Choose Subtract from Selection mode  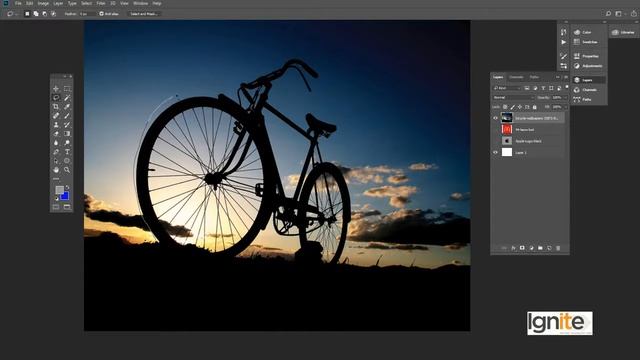pos(44,13)
